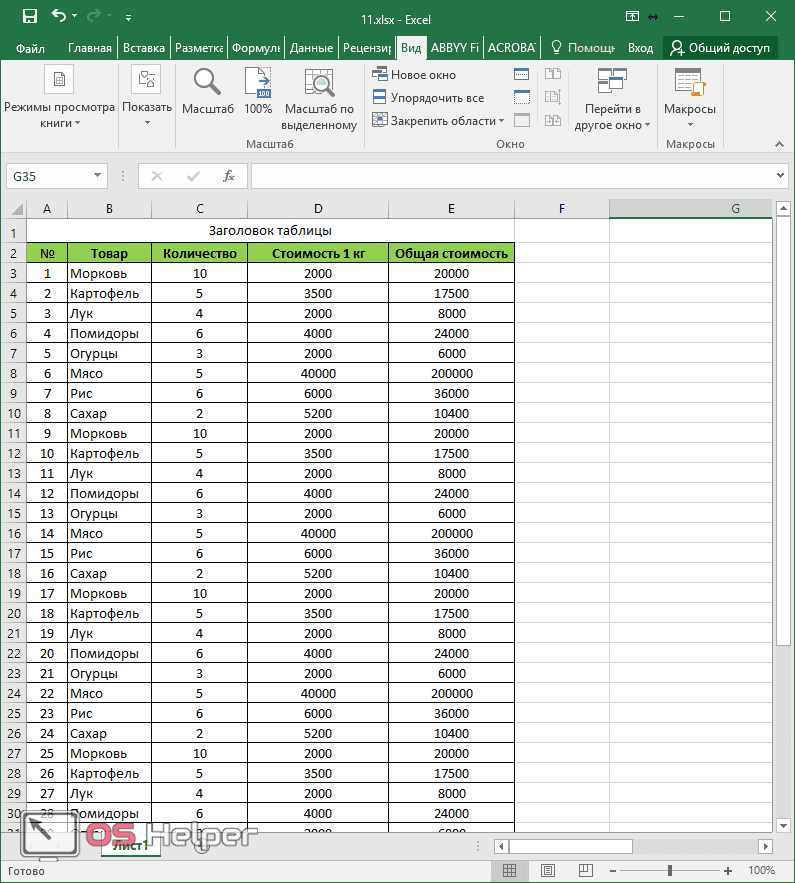Expand the formula bar chevron
This screenshot has height=883, width=795.
click(780, 176)
